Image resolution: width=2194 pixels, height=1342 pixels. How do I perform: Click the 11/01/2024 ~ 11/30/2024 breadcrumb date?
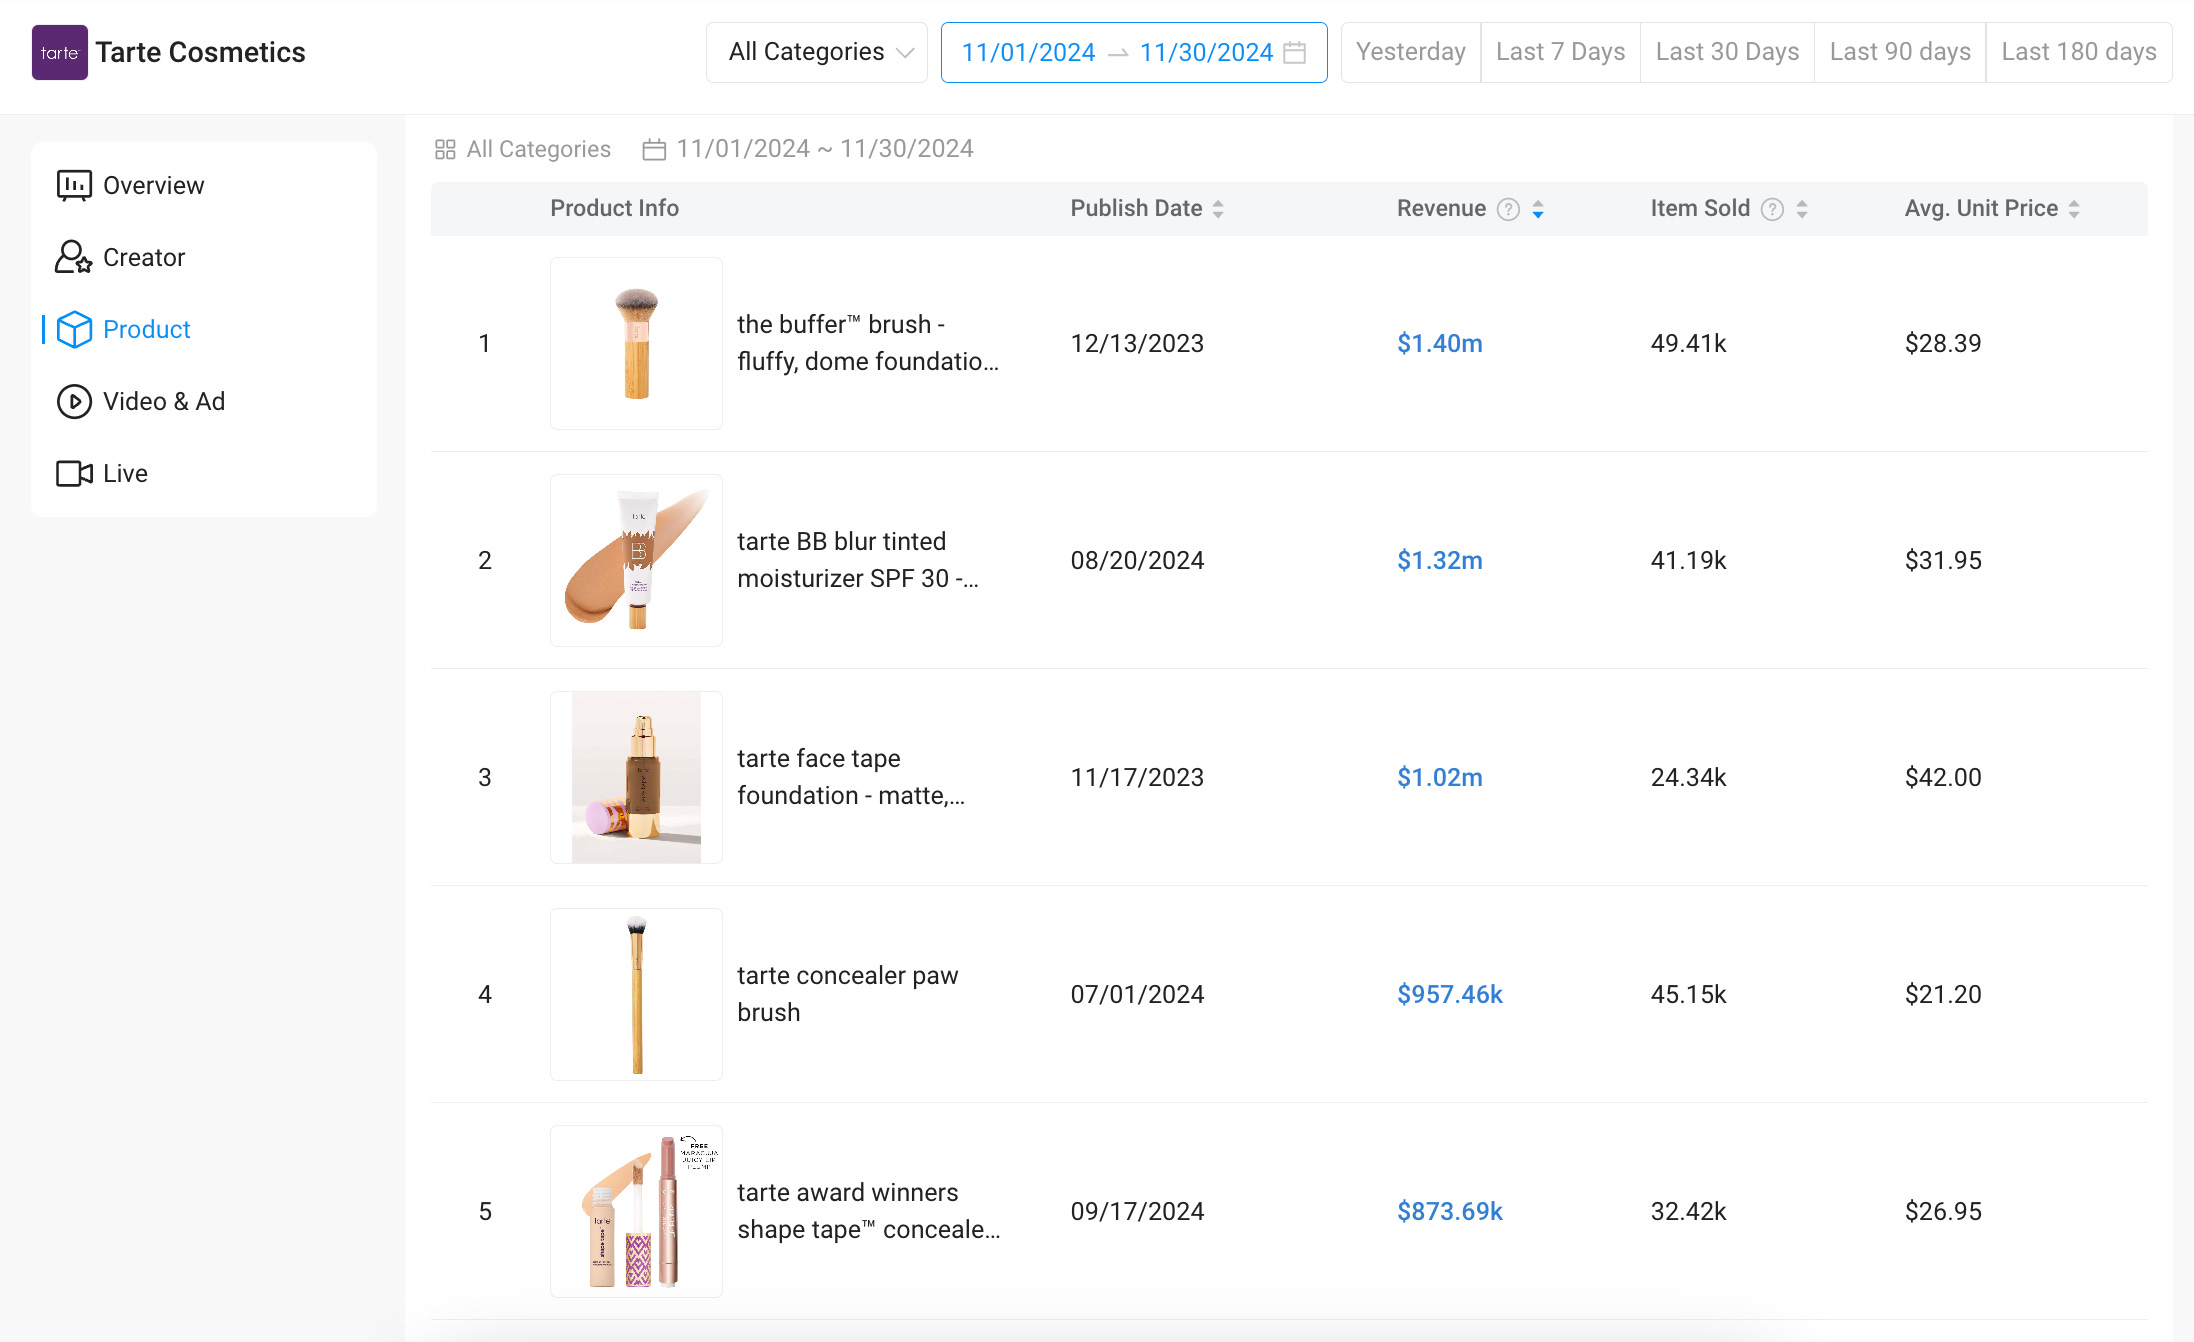point(825,149)
